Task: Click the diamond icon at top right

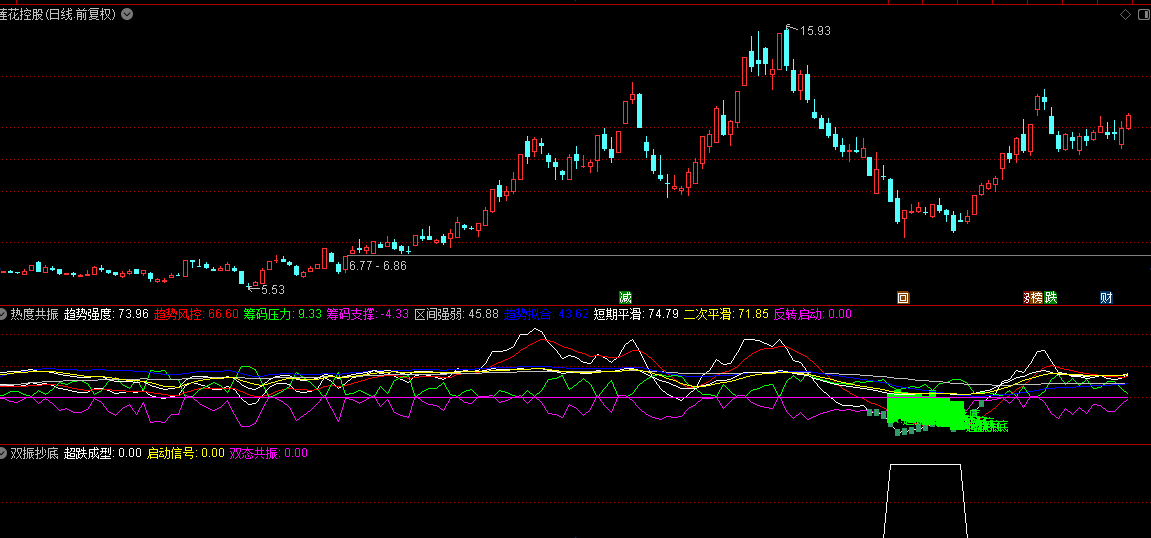Action: 1125,14
